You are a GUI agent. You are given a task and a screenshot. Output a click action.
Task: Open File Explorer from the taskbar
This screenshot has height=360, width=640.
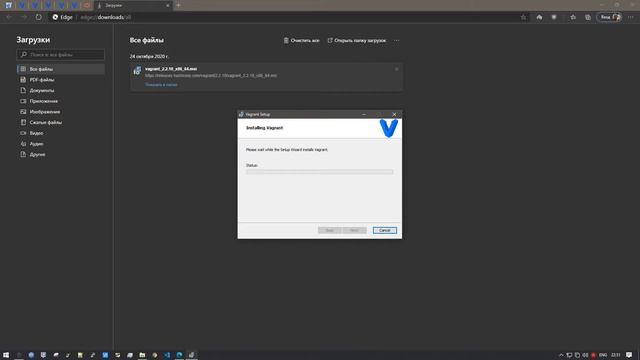click(142, 355)
